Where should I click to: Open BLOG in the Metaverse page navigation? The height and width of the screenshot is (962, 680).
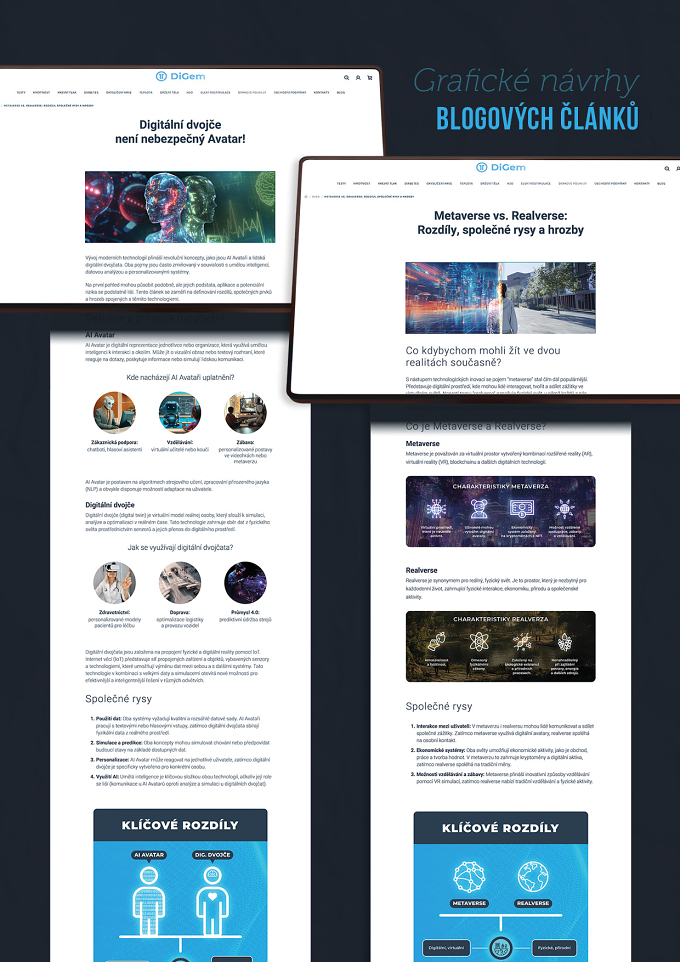[x=661, y=183]
